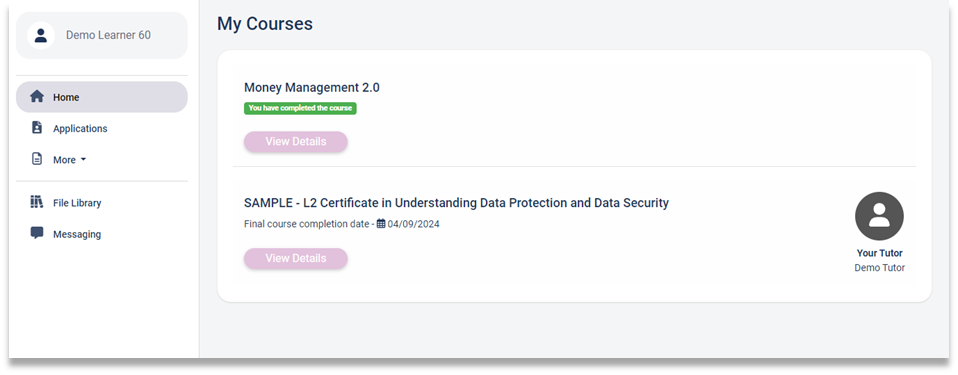
Task: View Details for SAMPLE L2 Certificate course
Action: click(x=296, y=258)
